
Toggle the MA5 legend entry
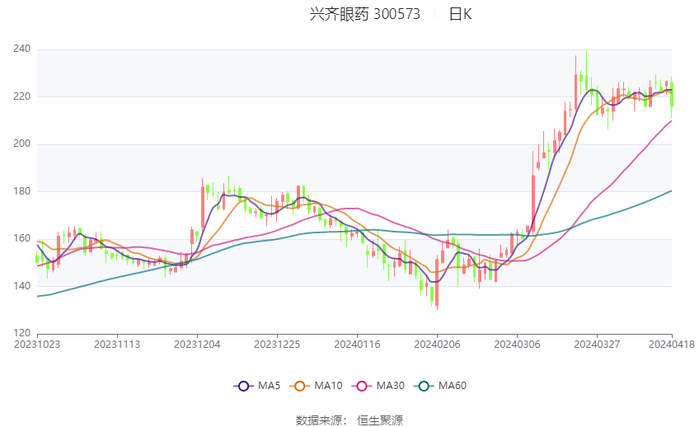click(x=256, y=386)
